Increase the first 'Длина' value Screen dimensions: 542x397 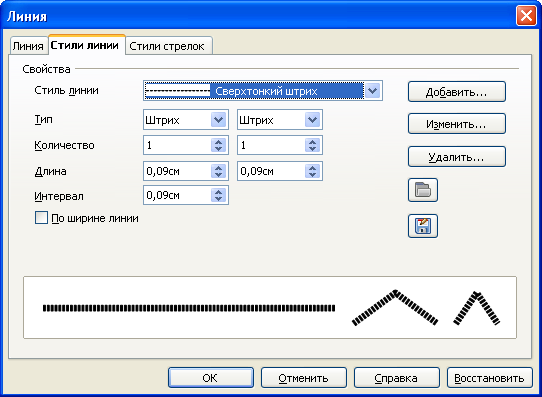coord(218,167)
